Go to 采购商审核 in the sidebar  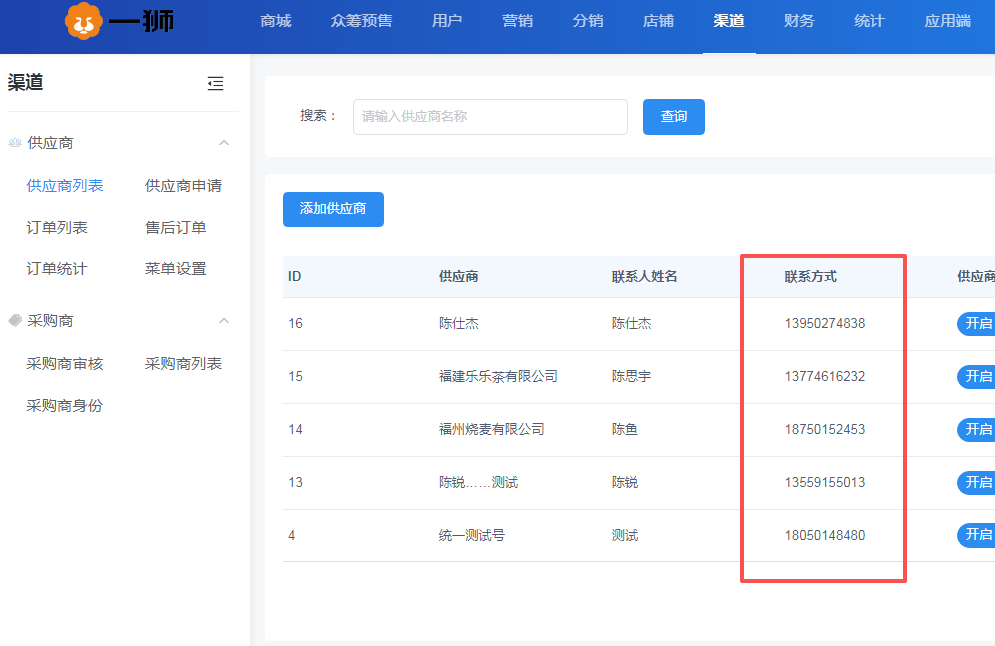(65, 364)
